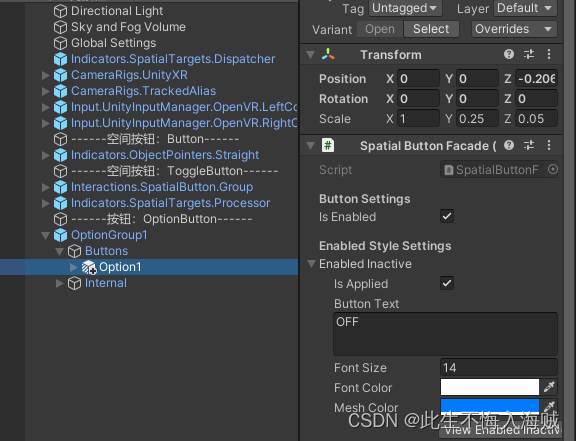
Task: Toggle the Is Enabled checkbox
Action: coord(447,216)
